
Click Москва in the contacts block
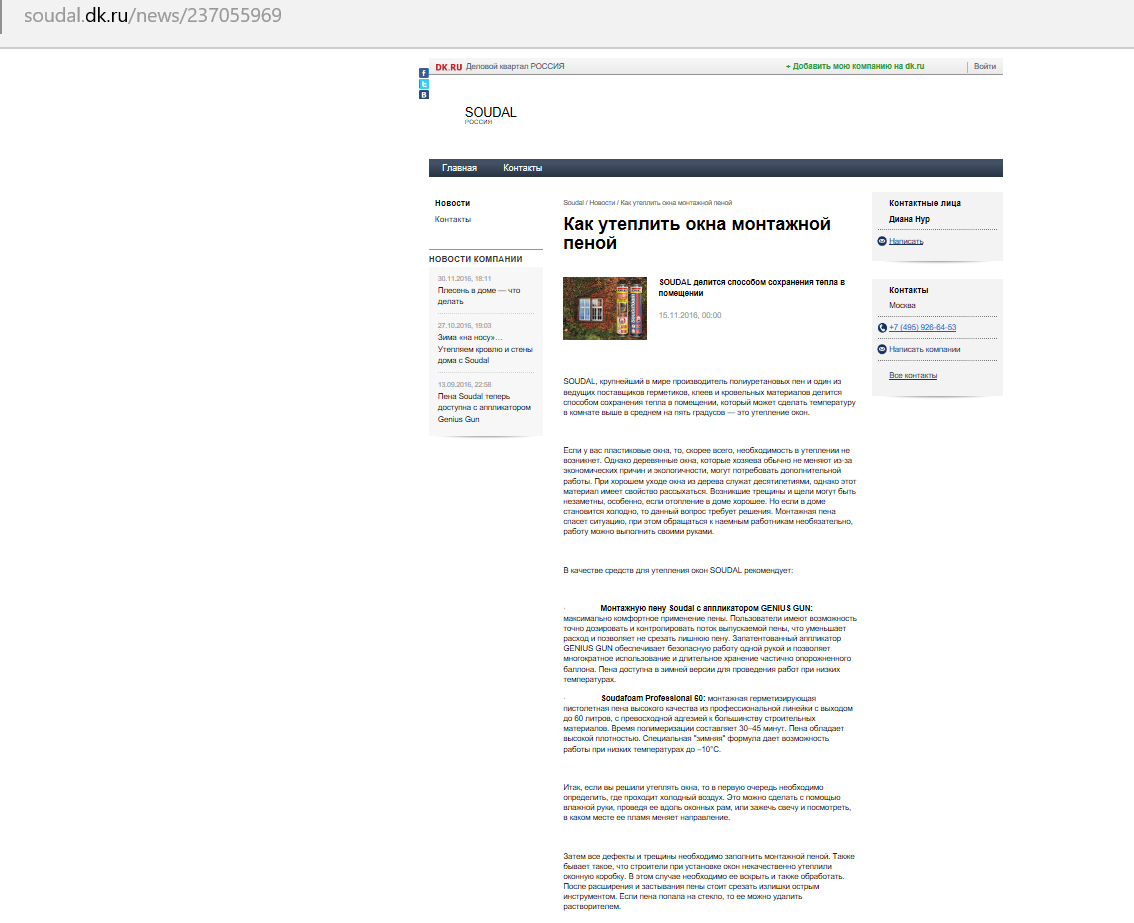pyautogui.click(x=902, y=305)
